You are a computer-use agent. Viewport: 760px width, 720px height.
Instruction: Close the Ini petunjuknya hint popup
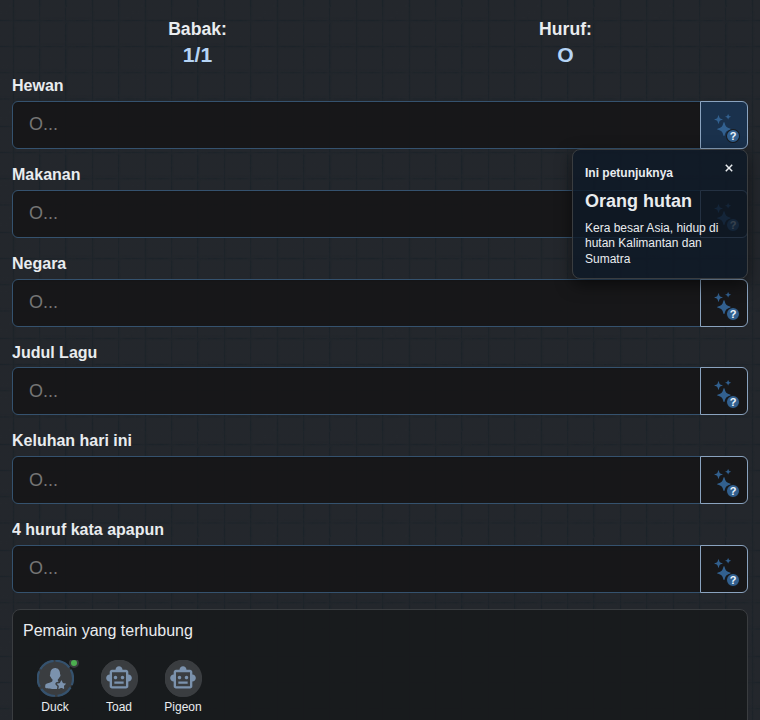click(x=728, y=168)
